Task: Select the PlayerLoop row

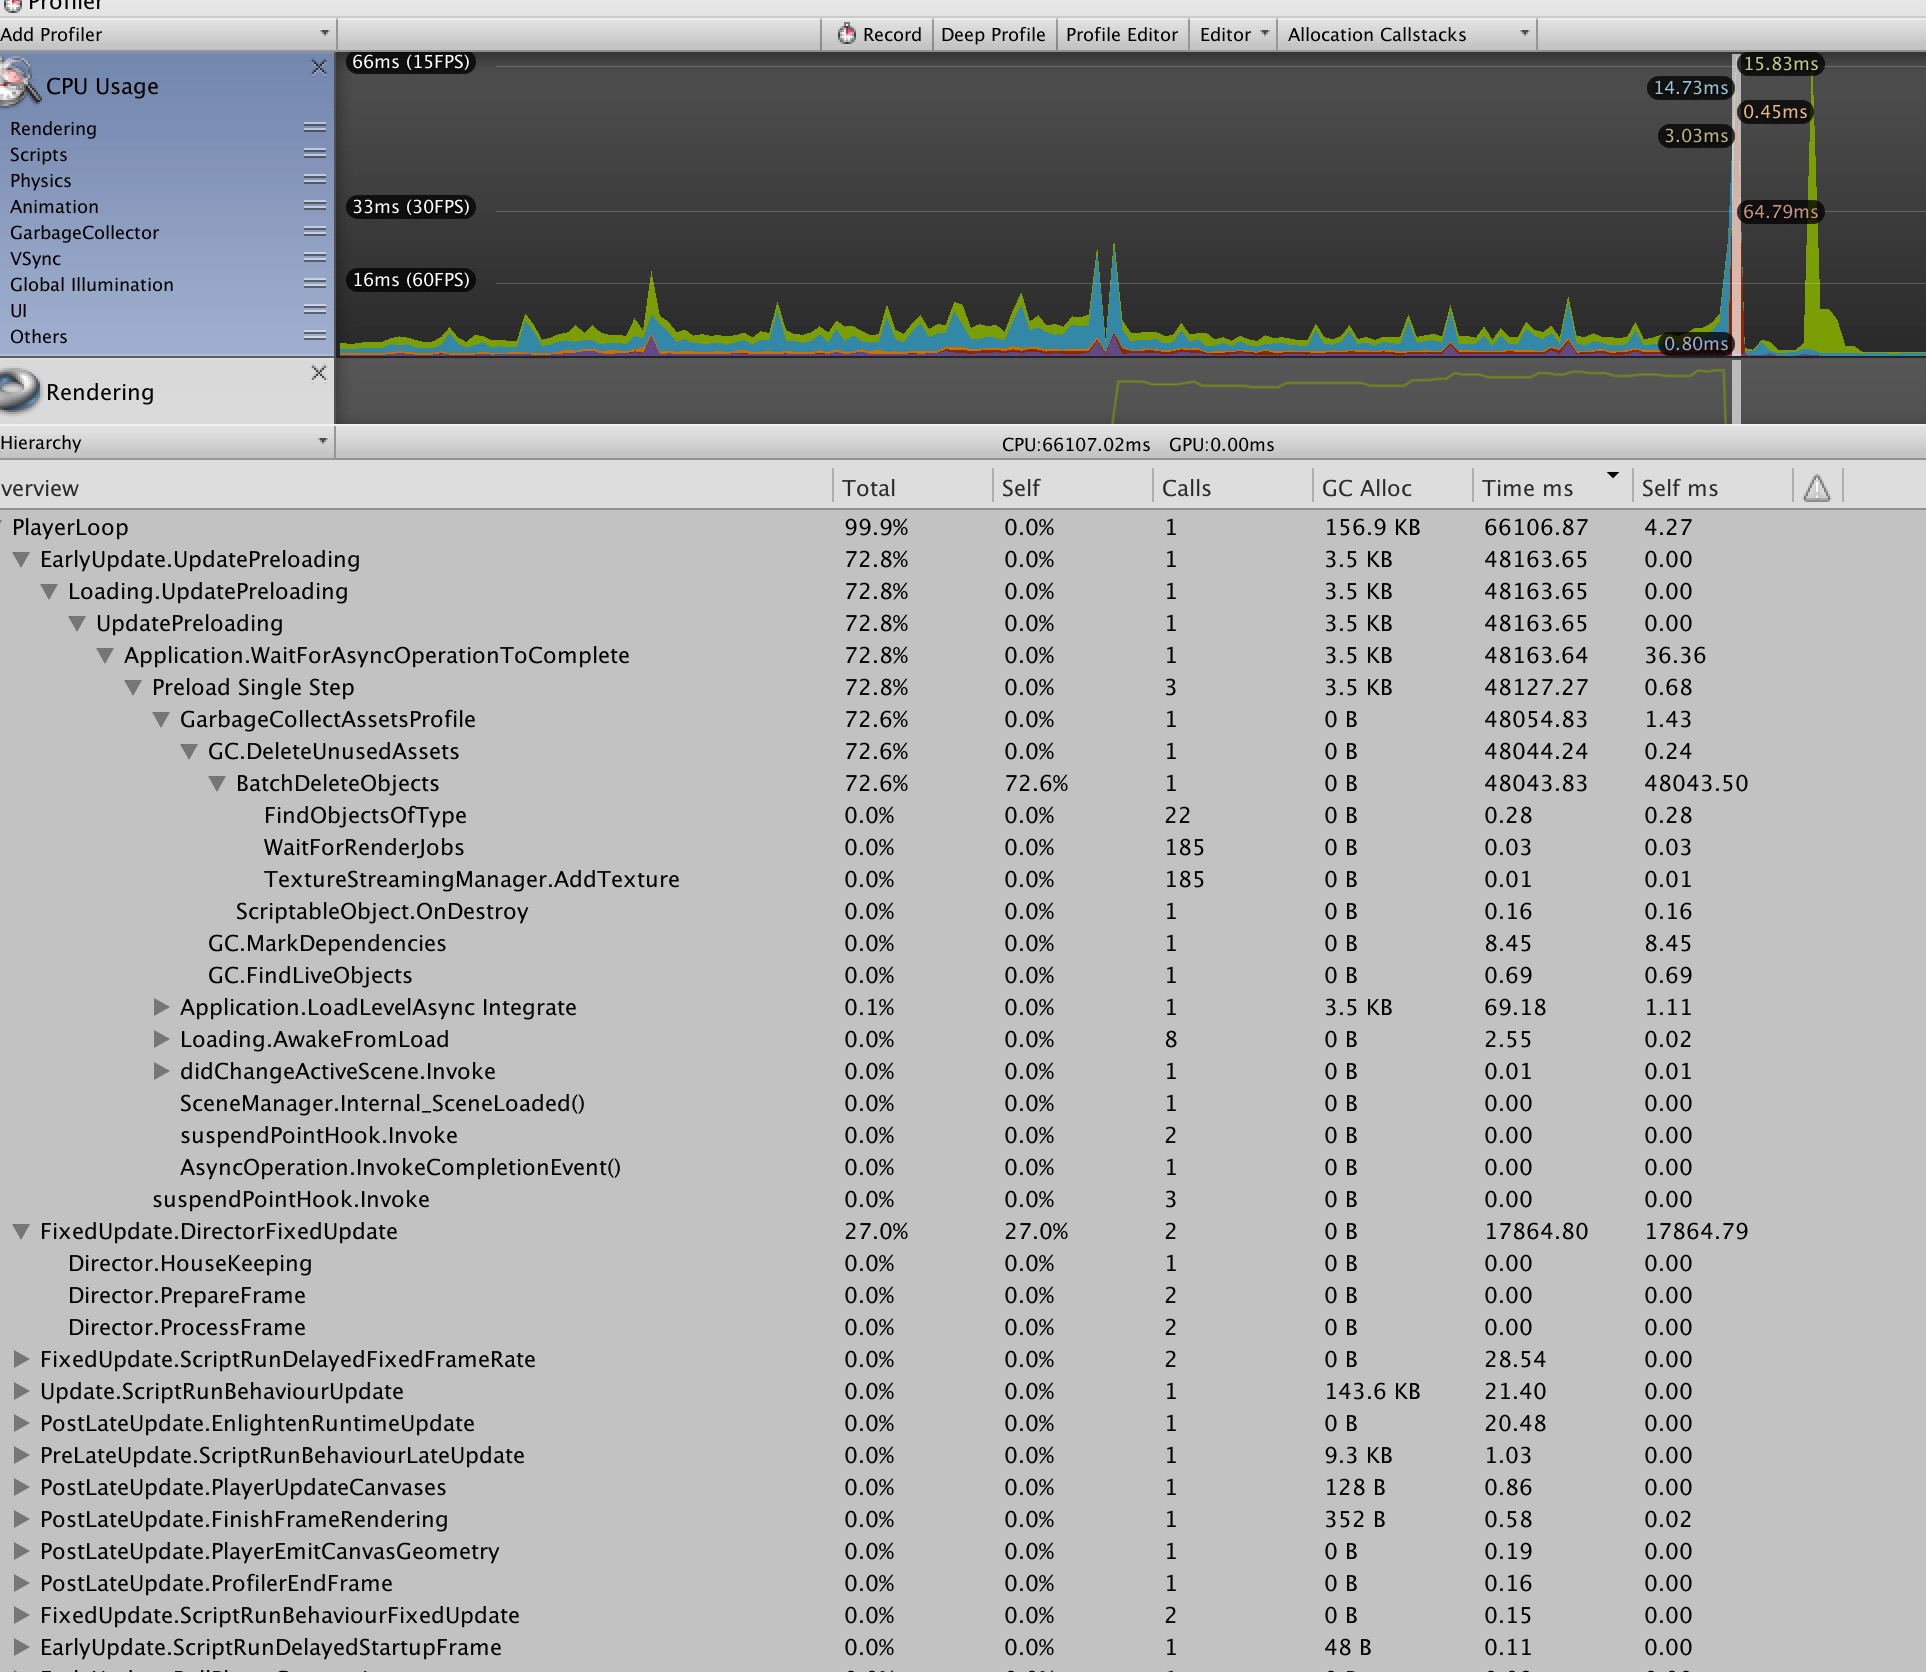Action: [963, 527]
